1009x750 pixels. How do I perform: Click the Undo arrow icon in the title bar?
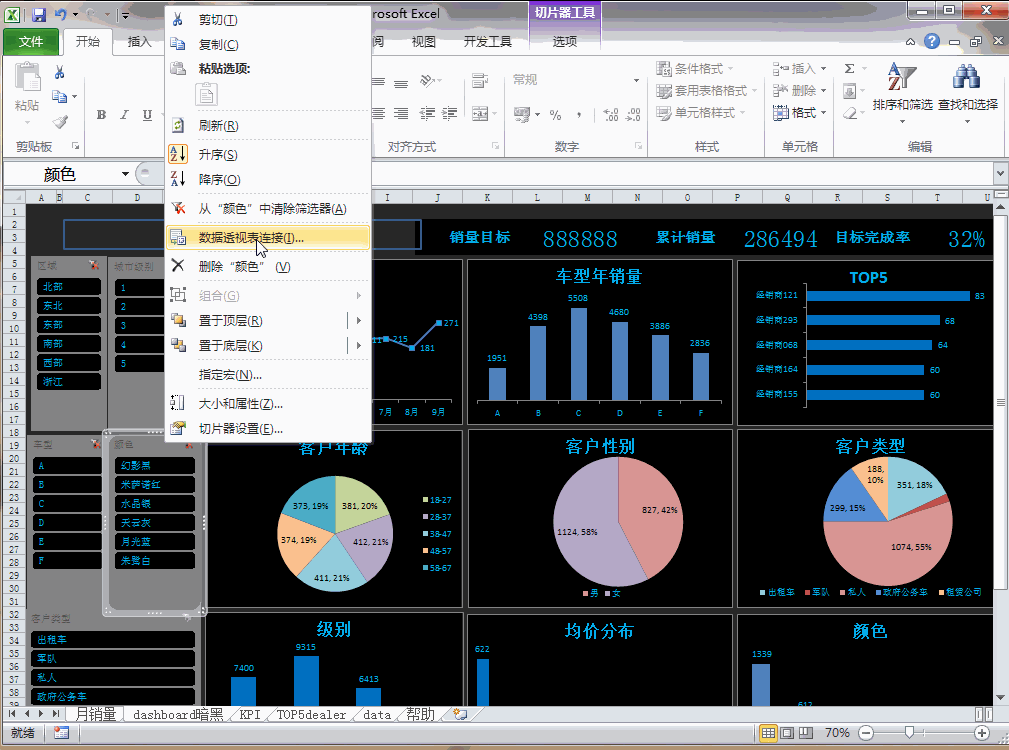tap(60, 14)
